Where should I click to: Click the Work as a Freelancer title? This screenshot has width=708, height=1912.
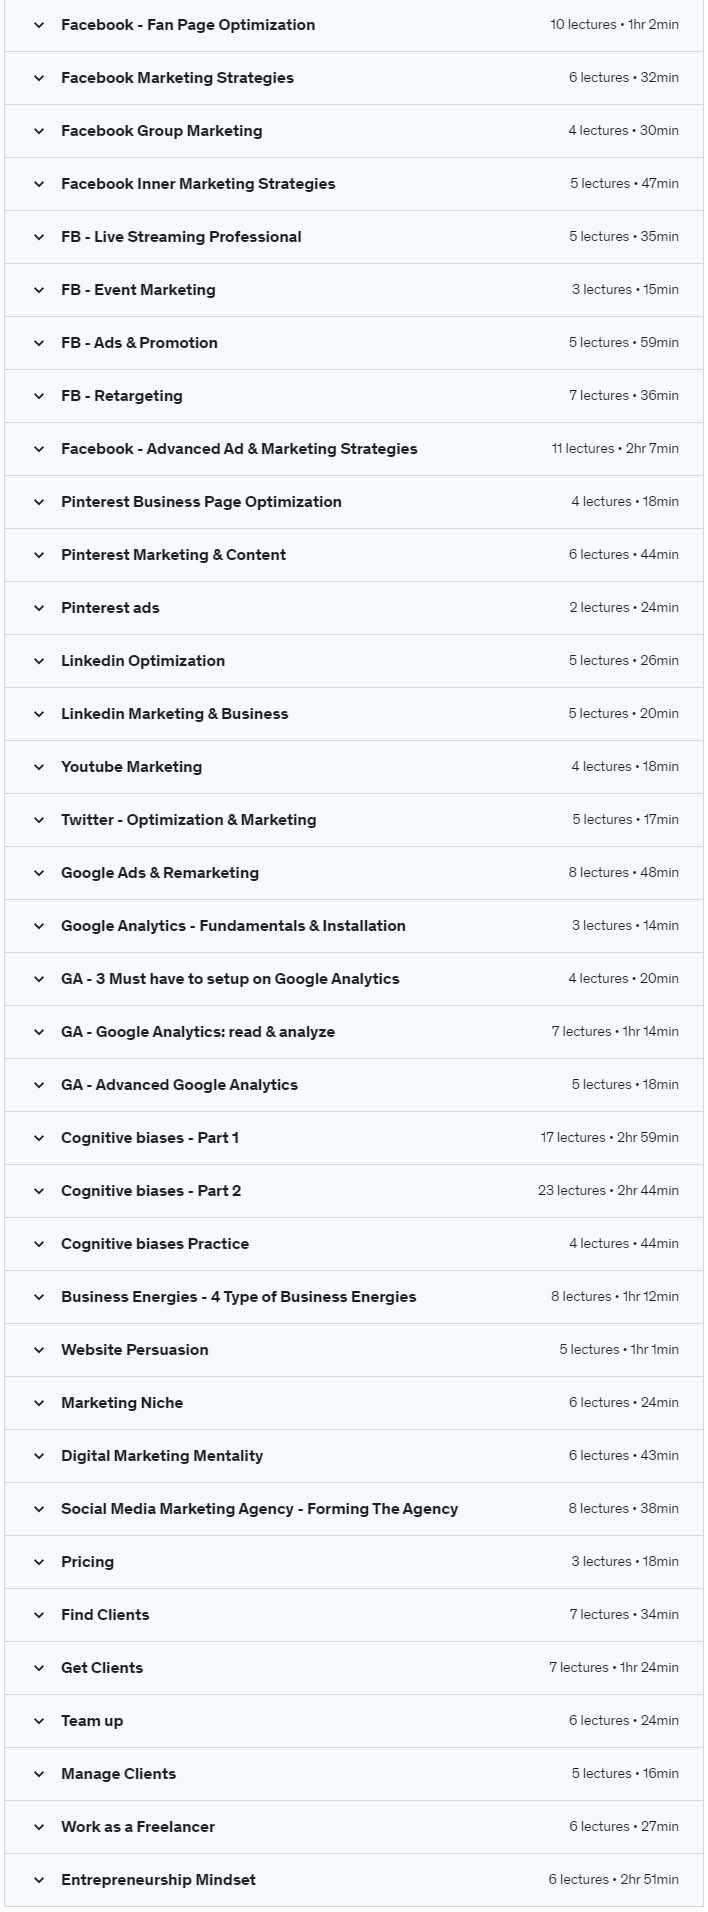[x=138, y=1827]
